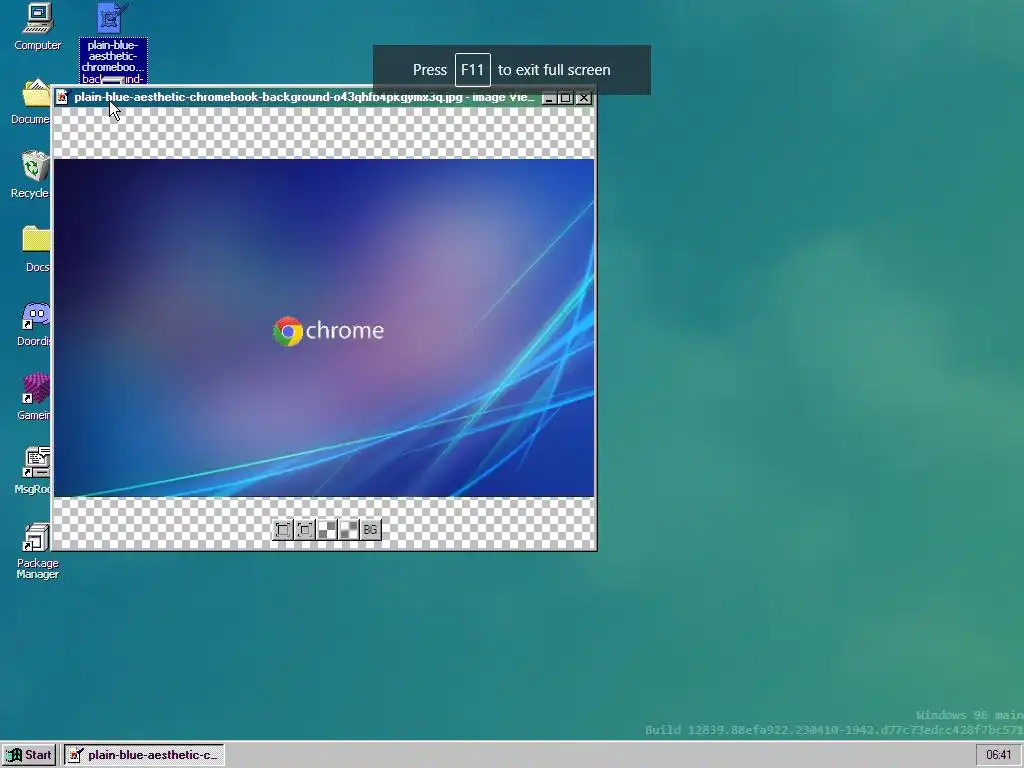Viewport: 1024px width, 768px height.
Task: Click the fit-to-window icon in image viewer toolbar
Action: click(x=283, y=530)
